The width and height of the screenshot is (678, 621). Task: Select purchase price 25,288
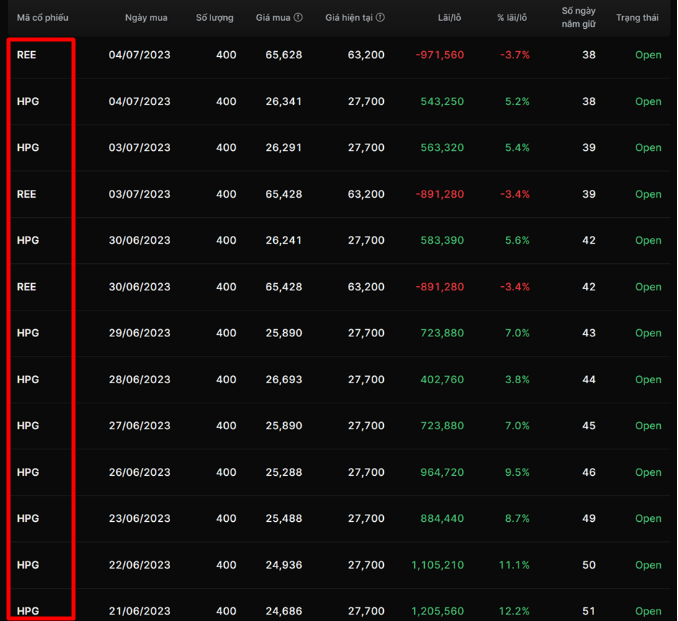tap(284, 472)
